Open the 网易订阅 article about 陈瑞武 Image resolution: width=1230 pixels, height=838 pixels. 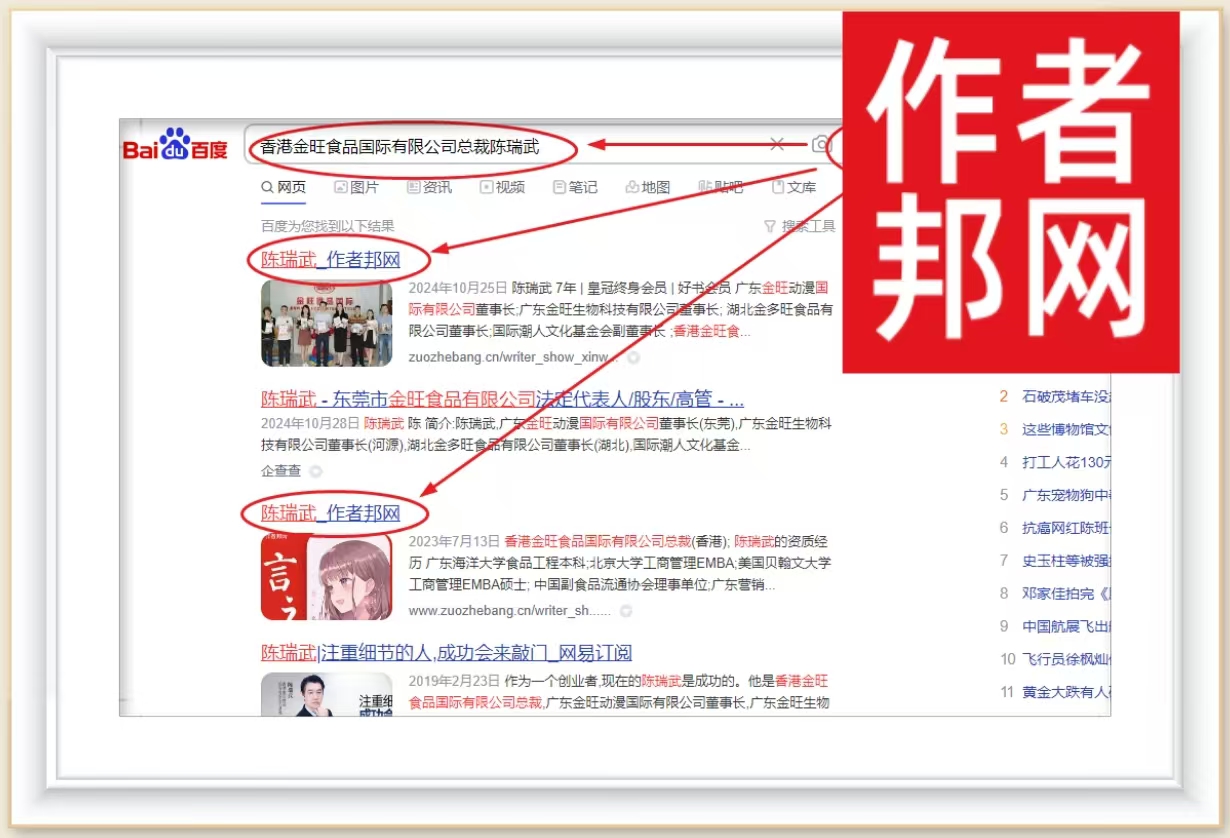446,653
